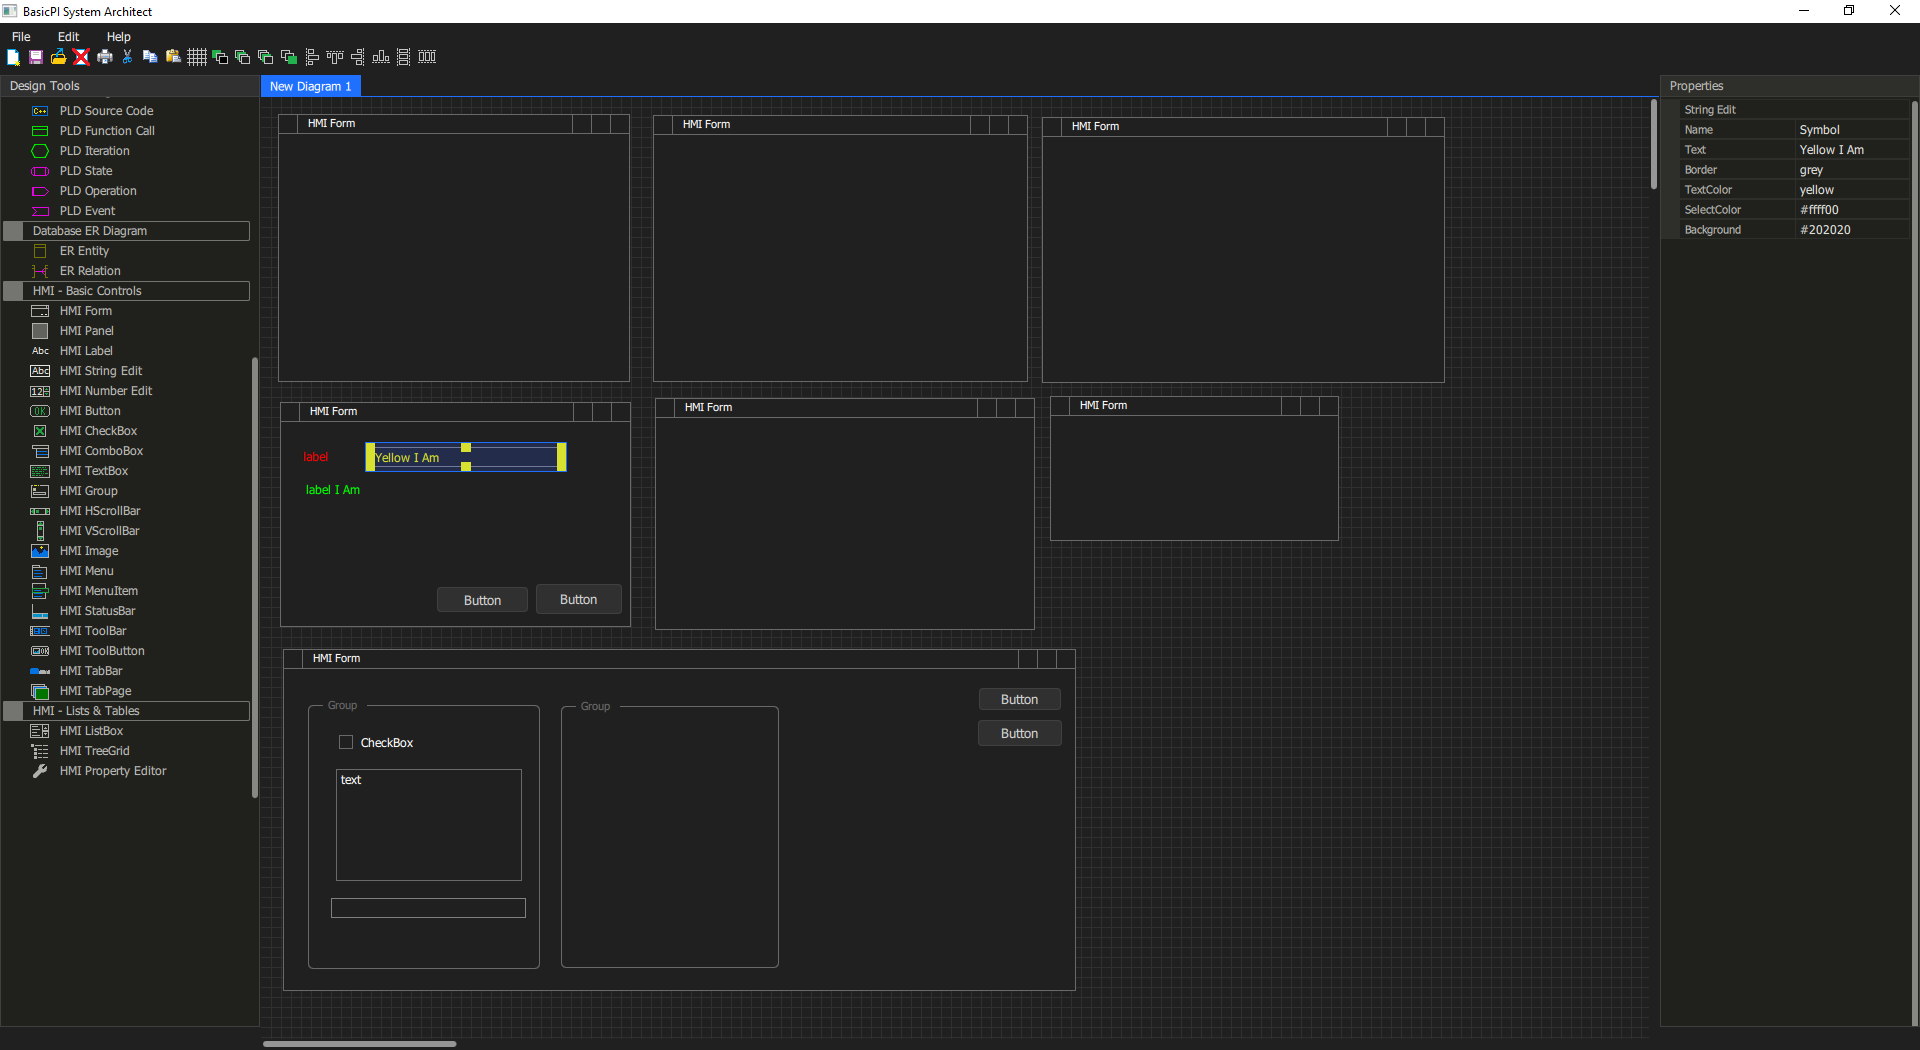Click the TextColor yellow property value
The width and height of the screenshot is (1920, 1050).
(1851, 190)
